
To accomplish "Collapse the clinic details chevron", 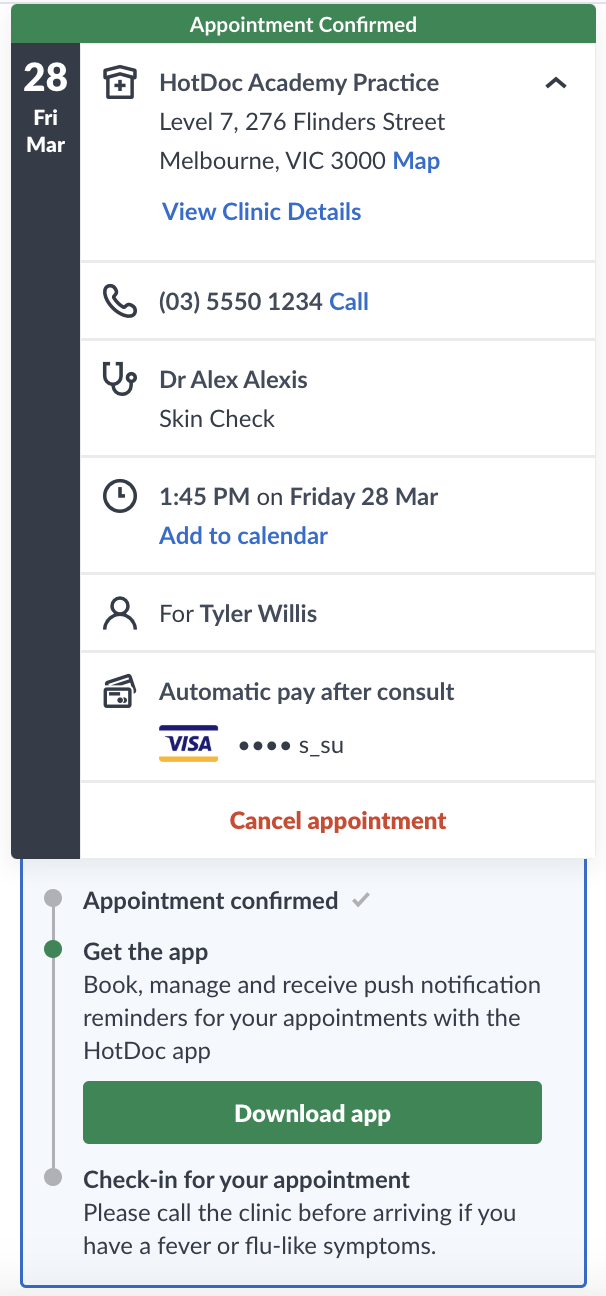I will click(555, 84).
